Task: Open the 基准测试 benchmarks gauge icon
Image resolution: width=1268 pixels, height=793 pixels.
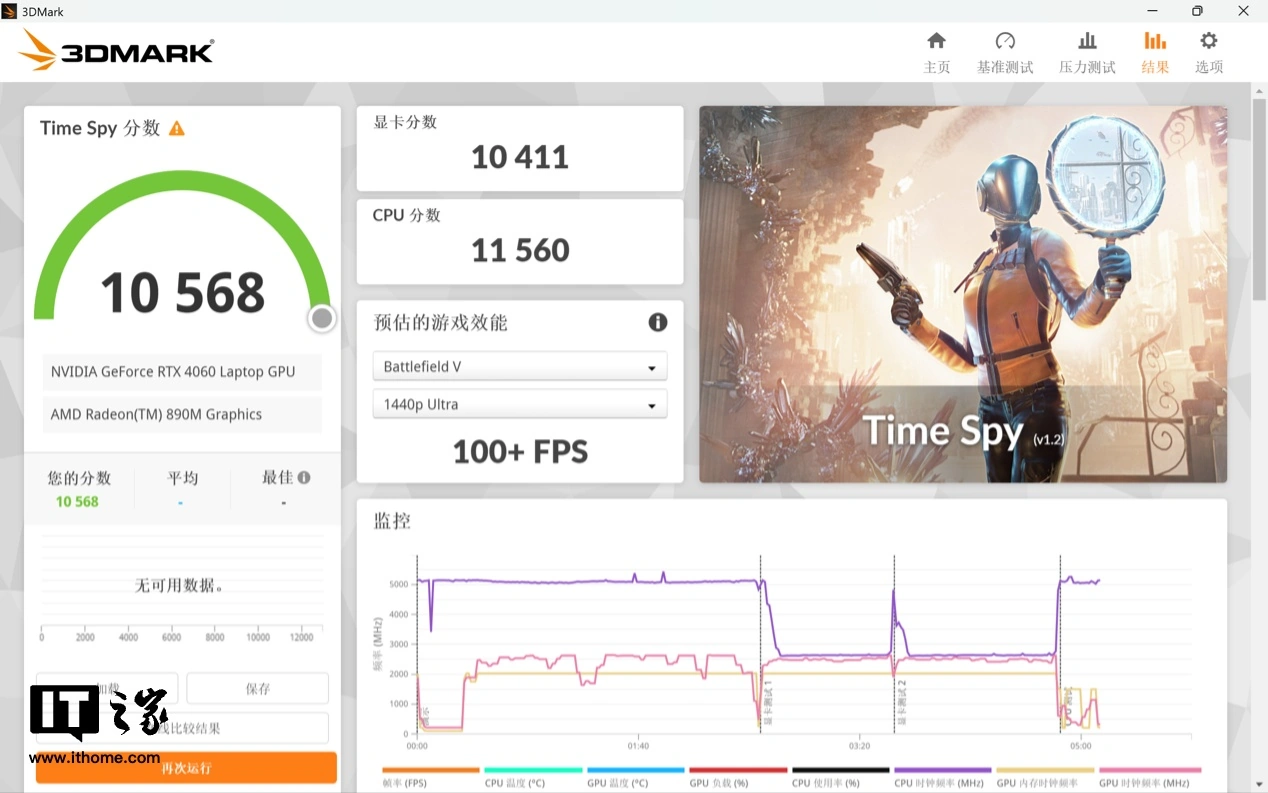Action: 1005,41
